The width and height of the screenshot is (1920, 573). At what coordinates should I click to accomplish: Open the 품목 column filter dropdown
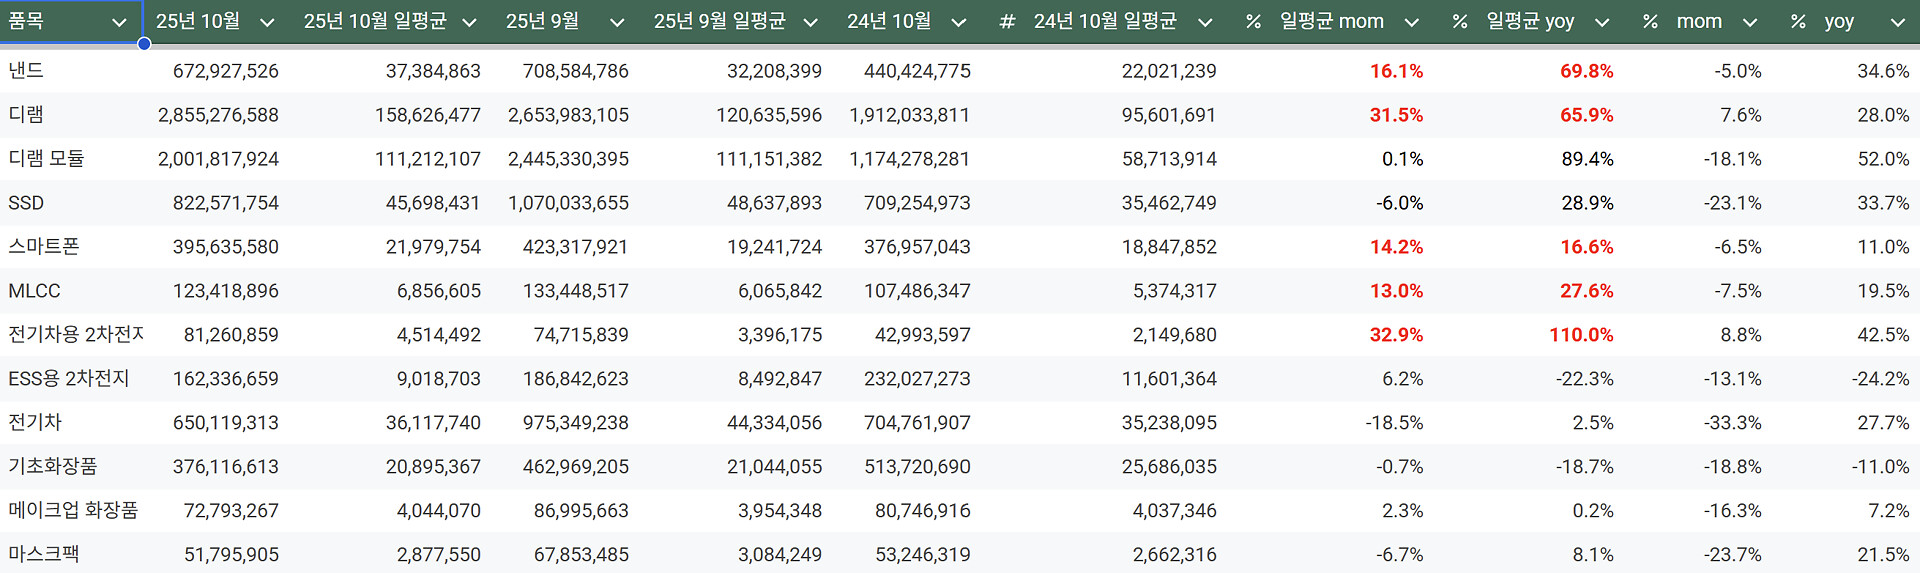[119, 22]
